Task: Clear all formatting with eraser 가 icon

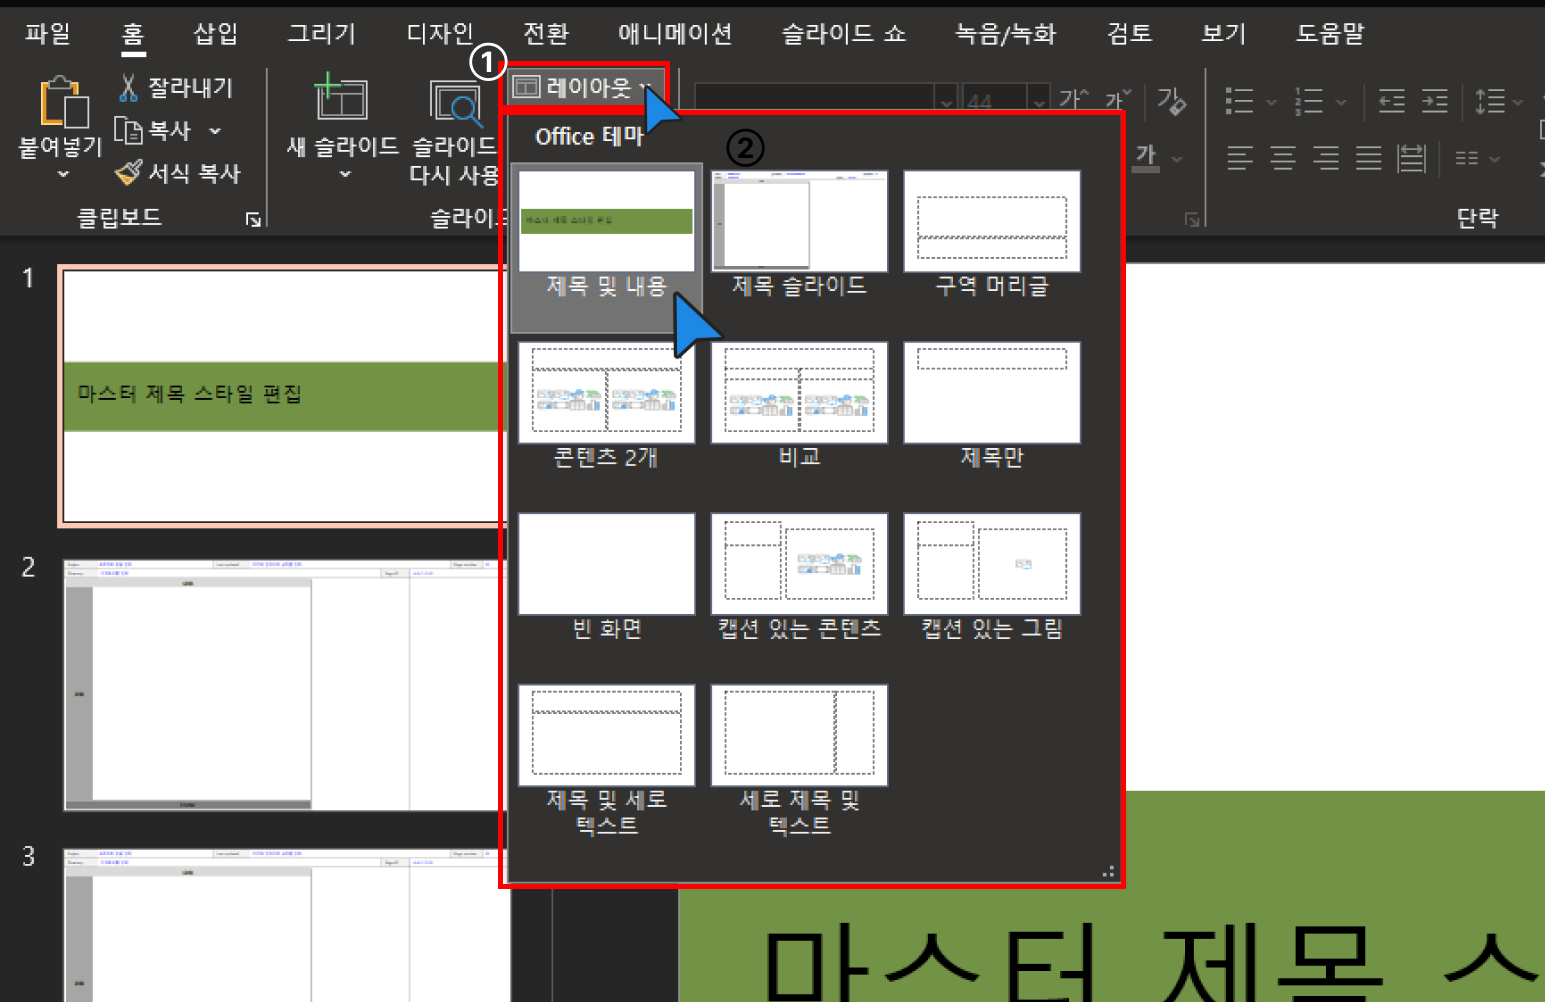Action: click(1171, 100)
